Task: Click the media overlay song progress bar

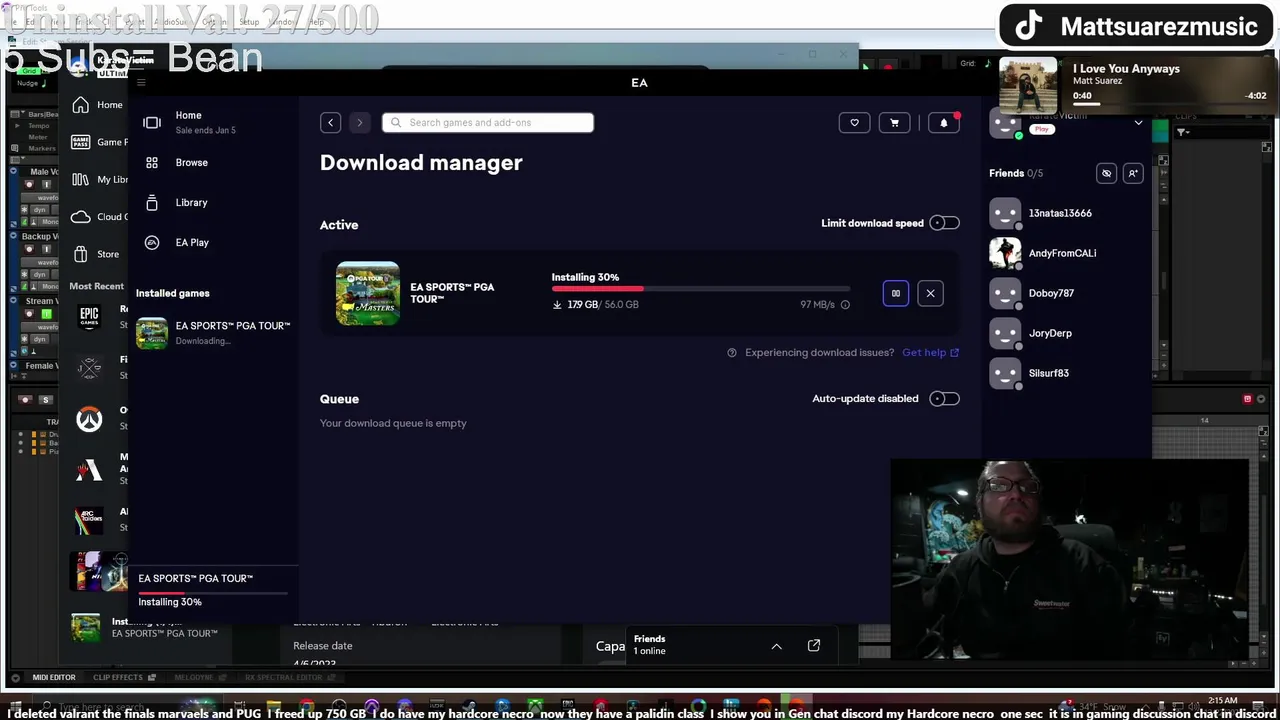Action: tap(1170, 103)
